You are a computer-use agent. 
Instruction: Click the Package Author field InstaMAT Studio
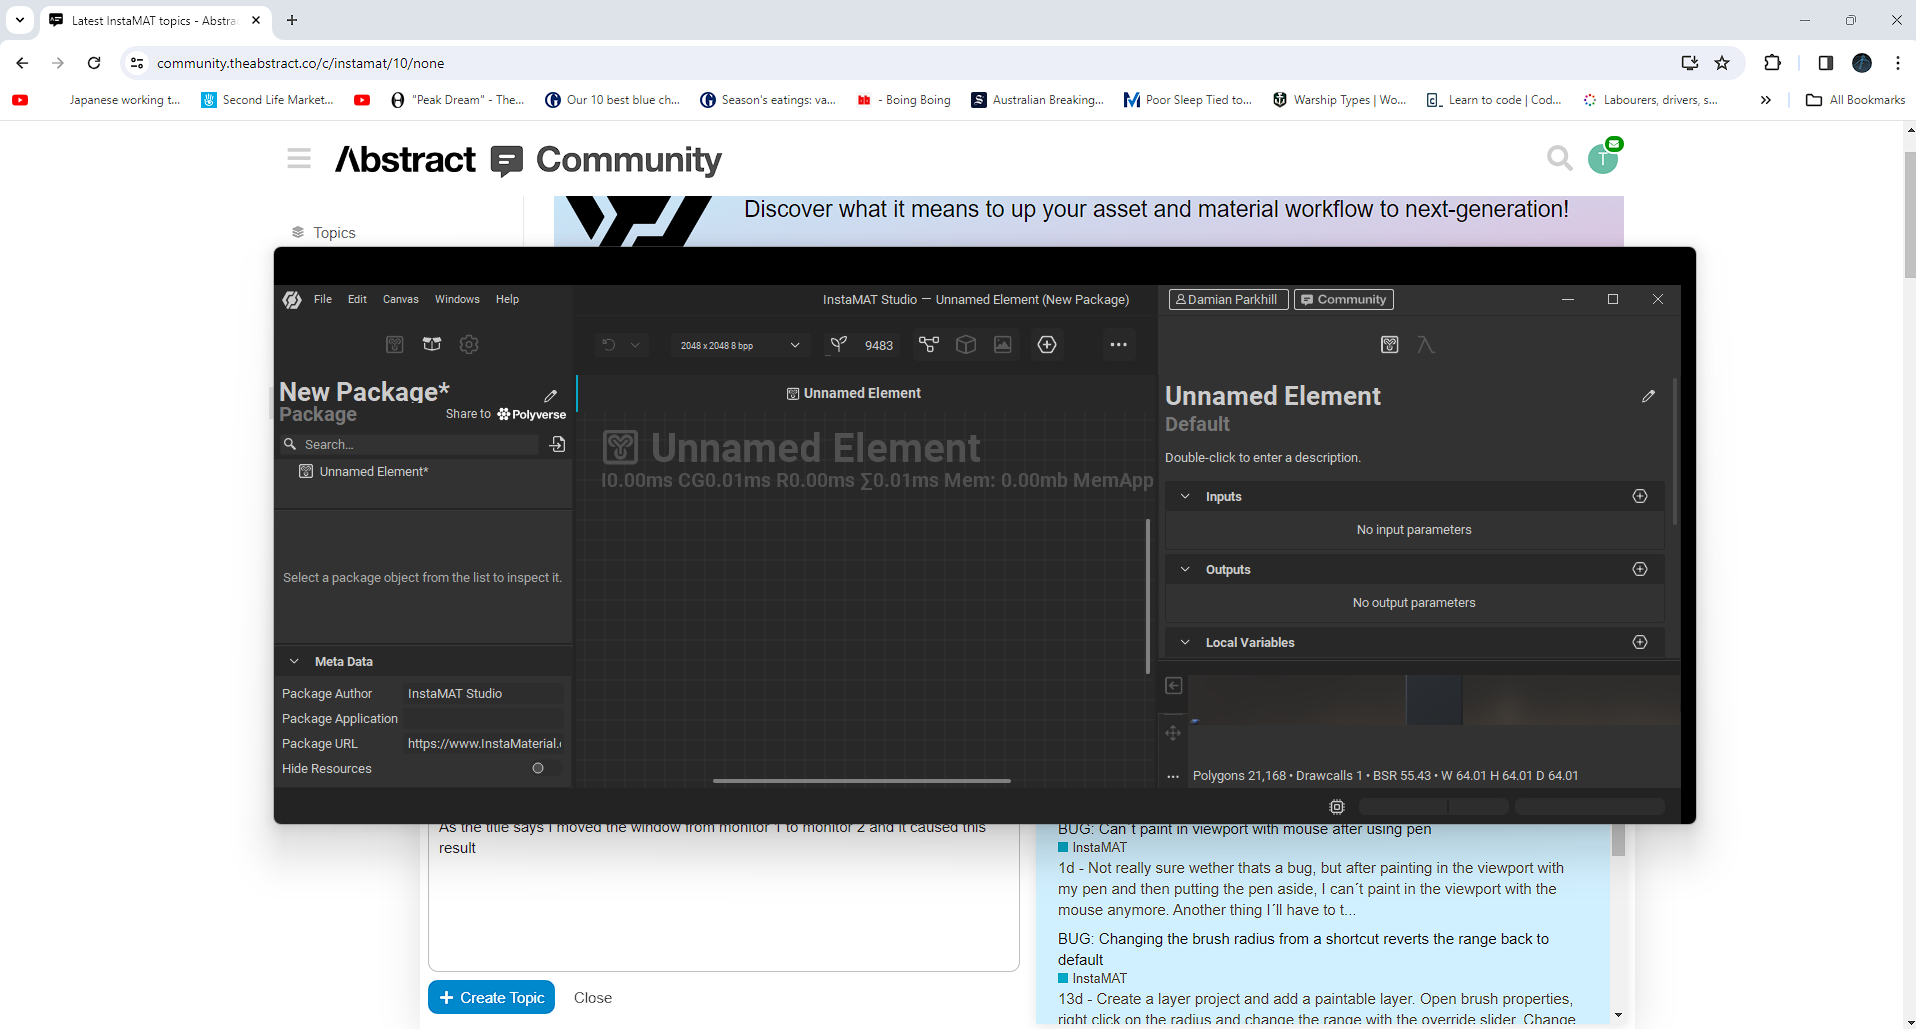click(484, 693)
